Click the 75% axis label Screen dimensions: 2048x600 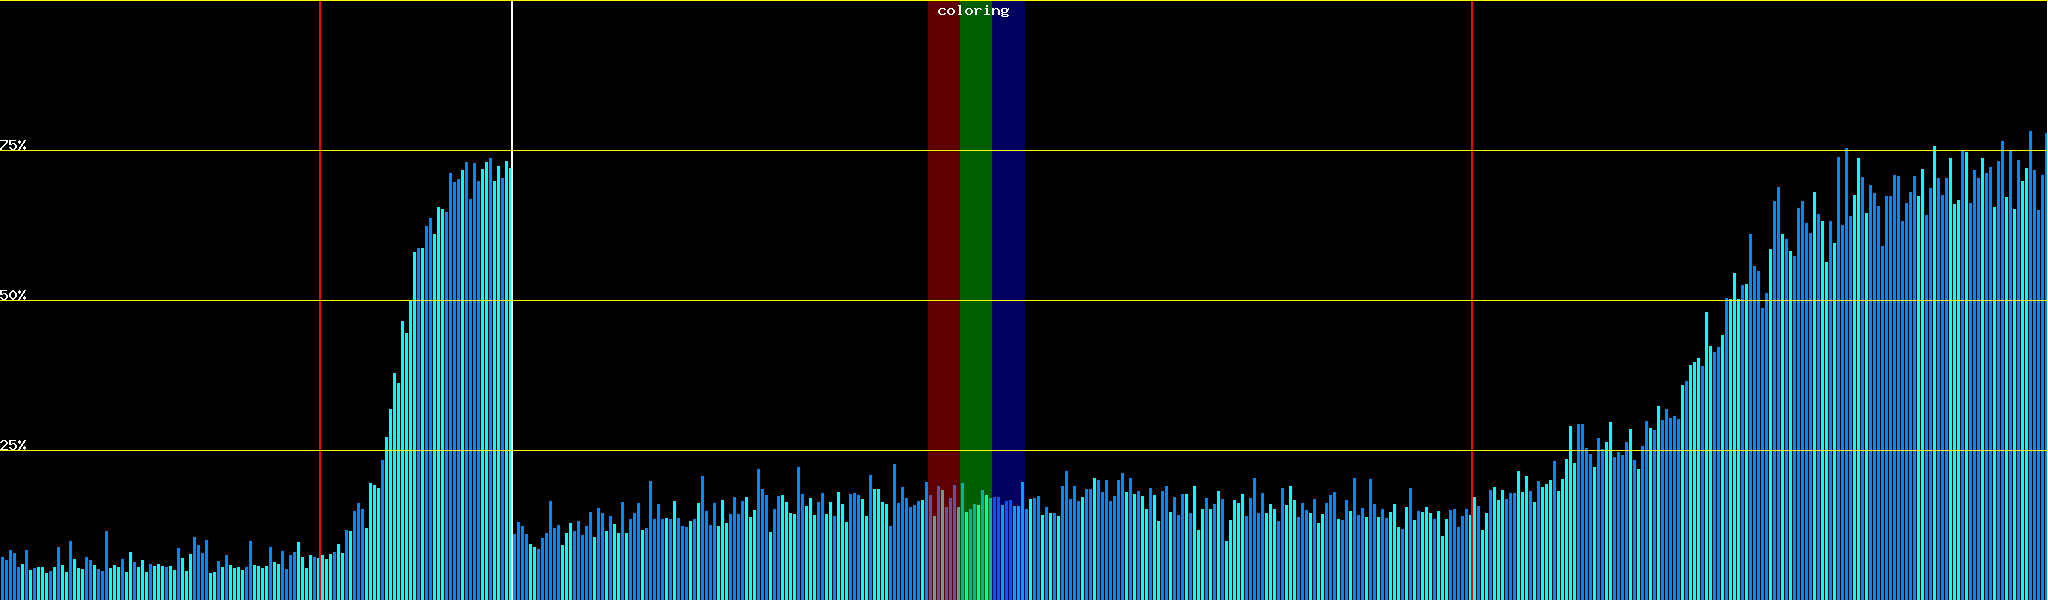13,145
